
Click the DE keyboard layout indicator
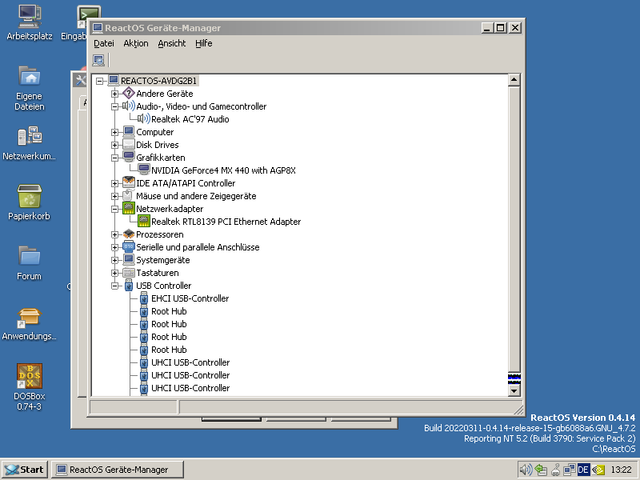tap(583, 469)
